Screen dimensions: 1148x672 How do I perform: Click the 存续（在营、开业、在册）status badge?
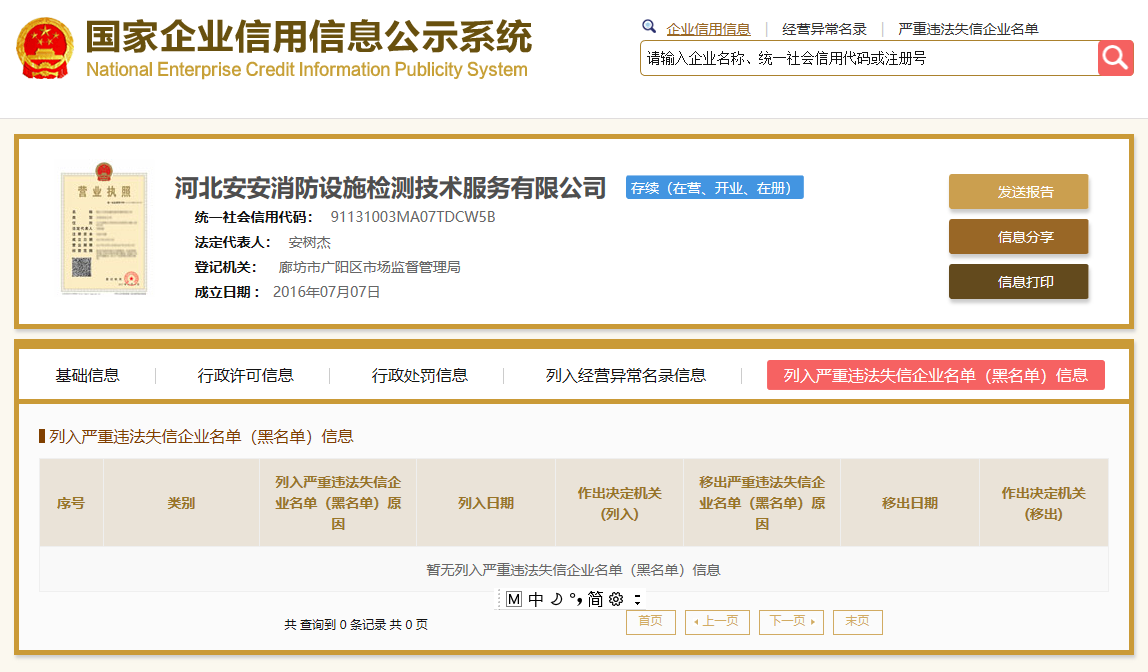point(715,187)
